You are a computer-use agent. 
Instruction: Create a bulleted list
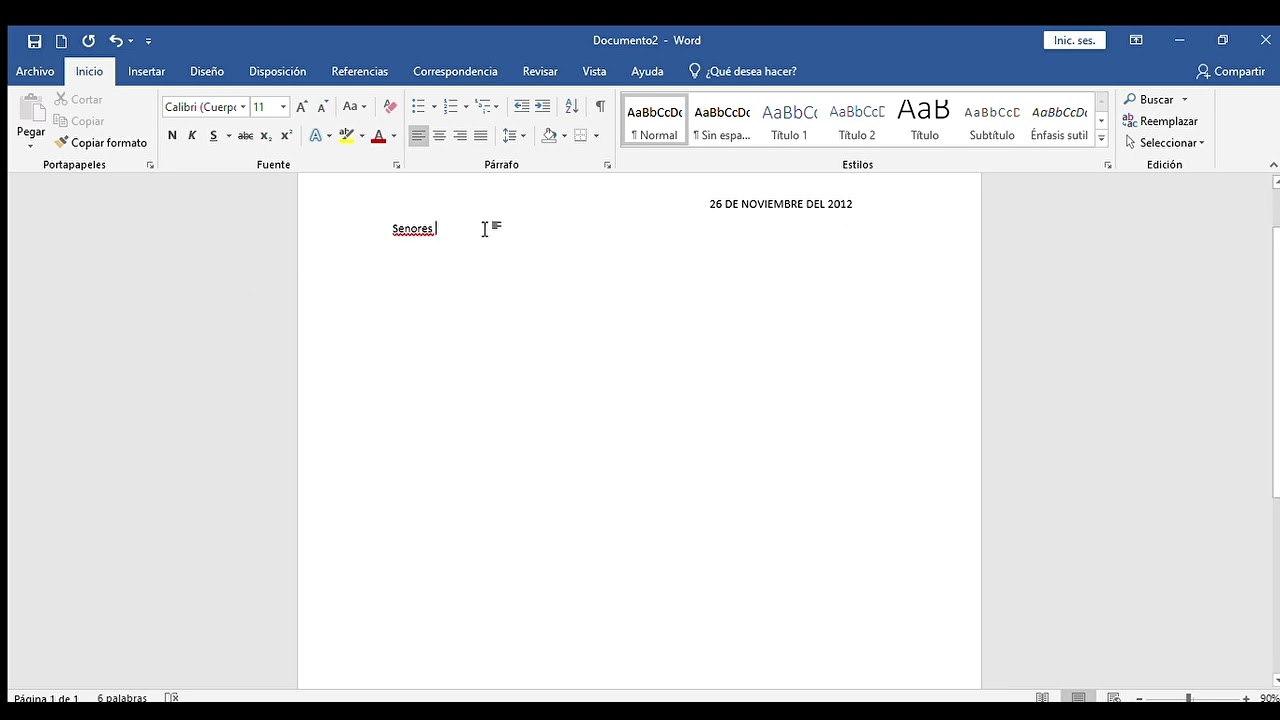pyautogui.click(x=418, y=106)
